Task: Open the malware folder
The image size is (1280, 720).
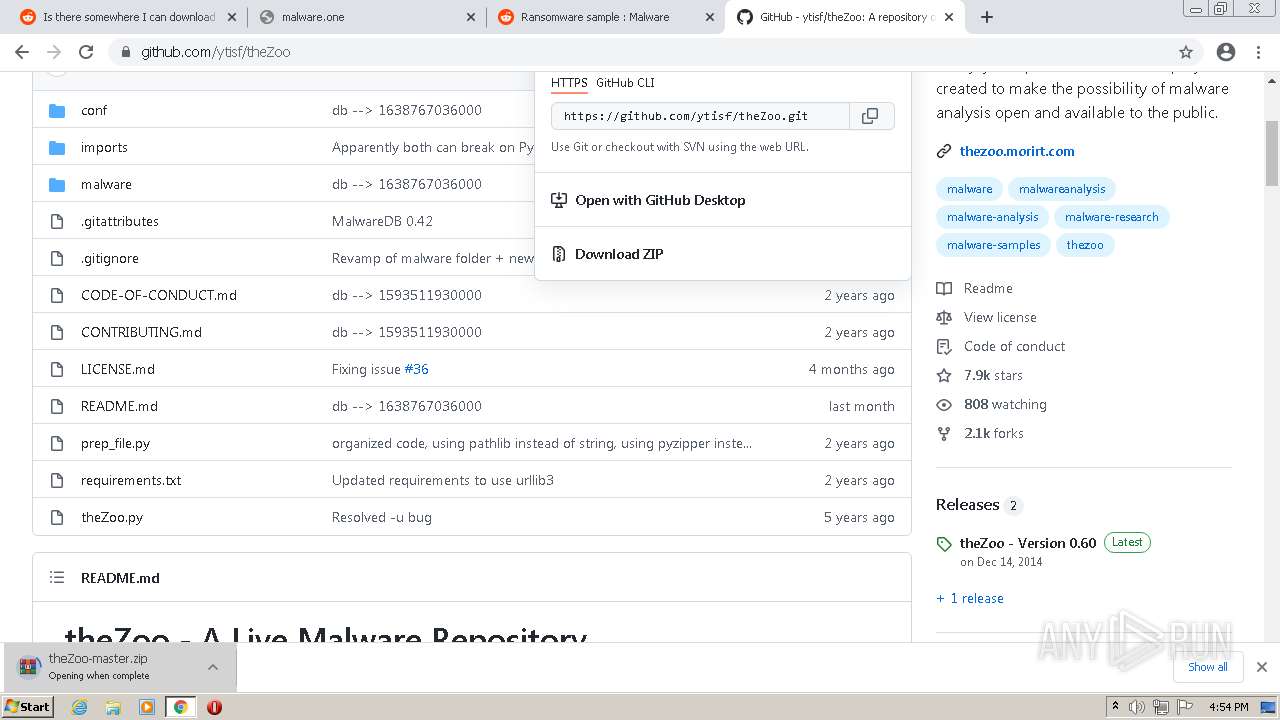Action: coord(106,184)
